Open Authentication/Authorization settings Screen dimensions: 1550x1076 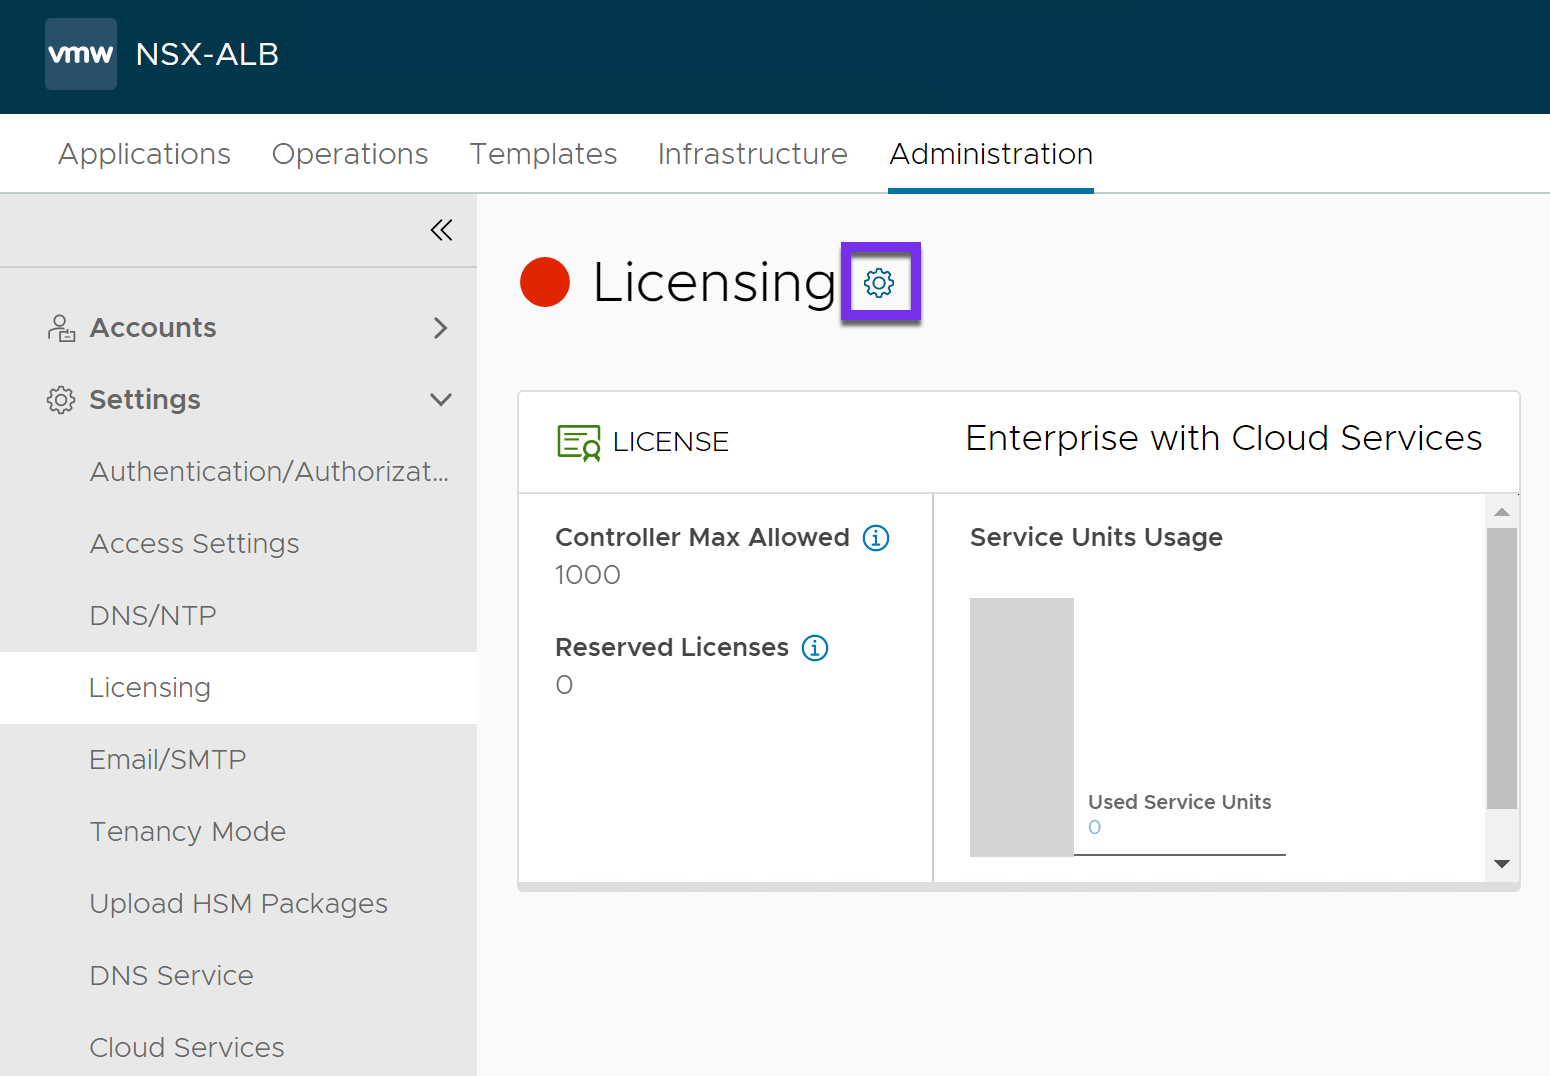tap(269, 472)
